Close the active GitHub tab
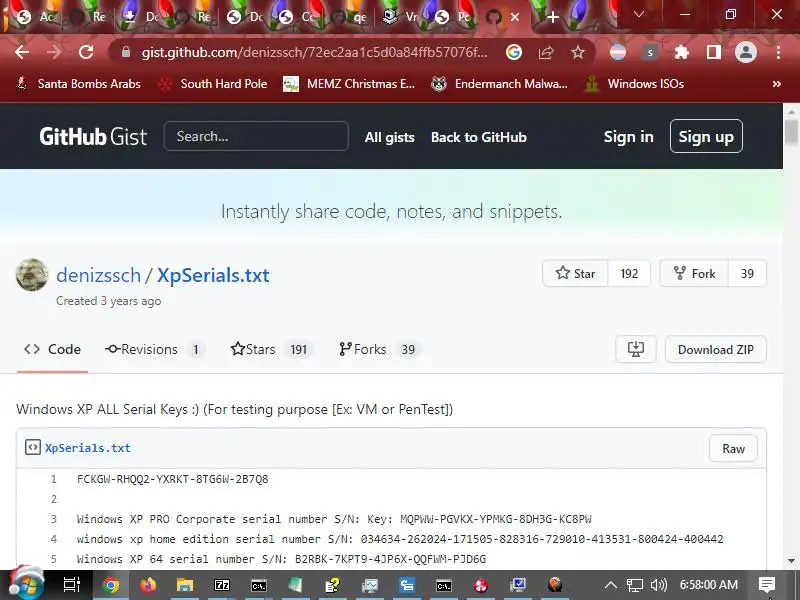Screen dimensions: 800x600 click(515, 17)
